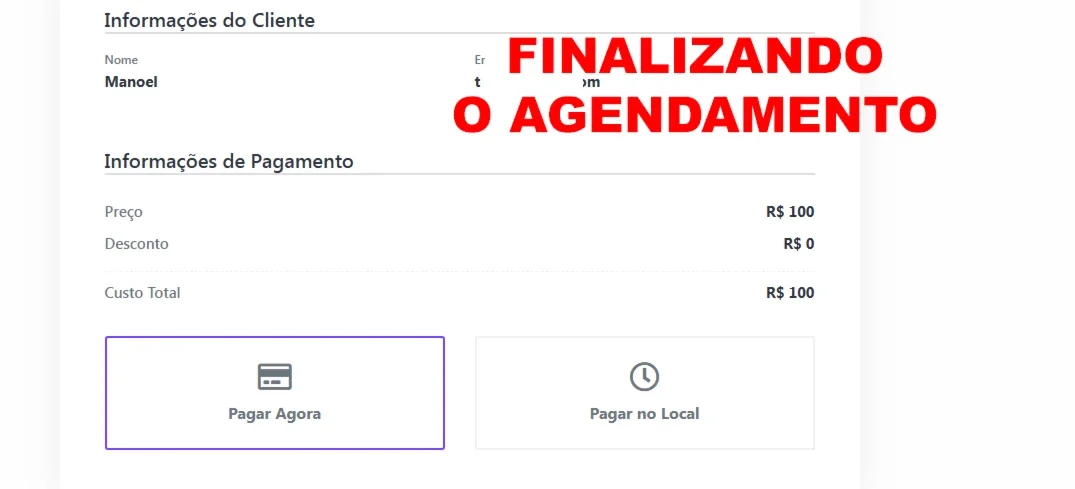Click the R$ 100 price value
The height and width of the screenshot is (489, 1075).
(x=790, y=212)
